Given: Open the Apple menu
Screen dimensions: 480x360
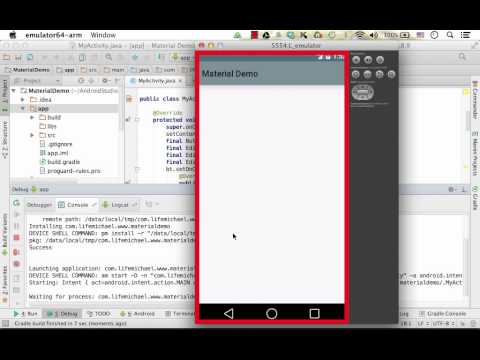Looking at the screenshot, I should pyautogui.click(x=13, y=35).
